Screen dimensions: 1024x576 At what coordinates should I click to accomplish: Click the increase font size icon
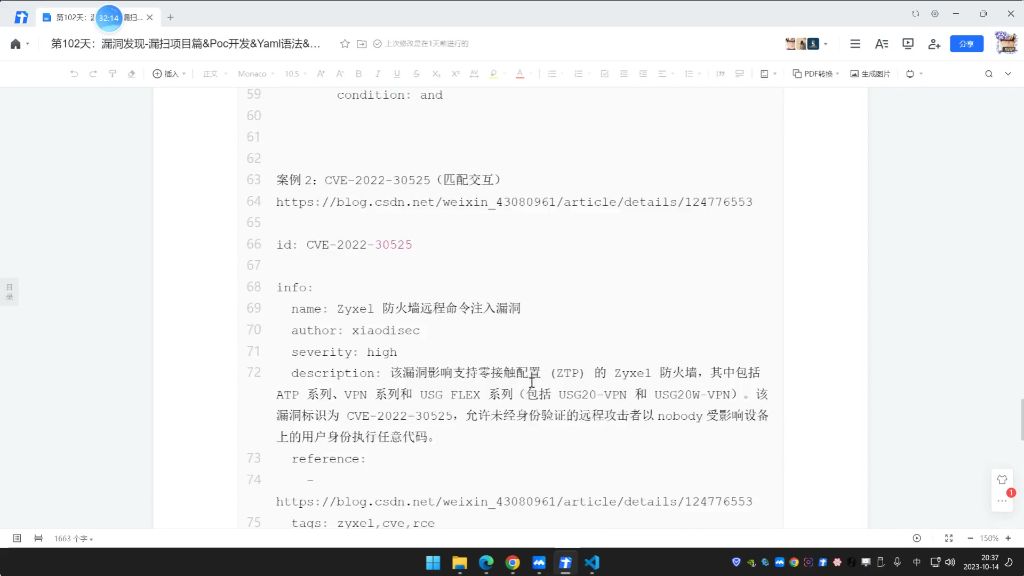pyautogui.click(x=321, y=74)
